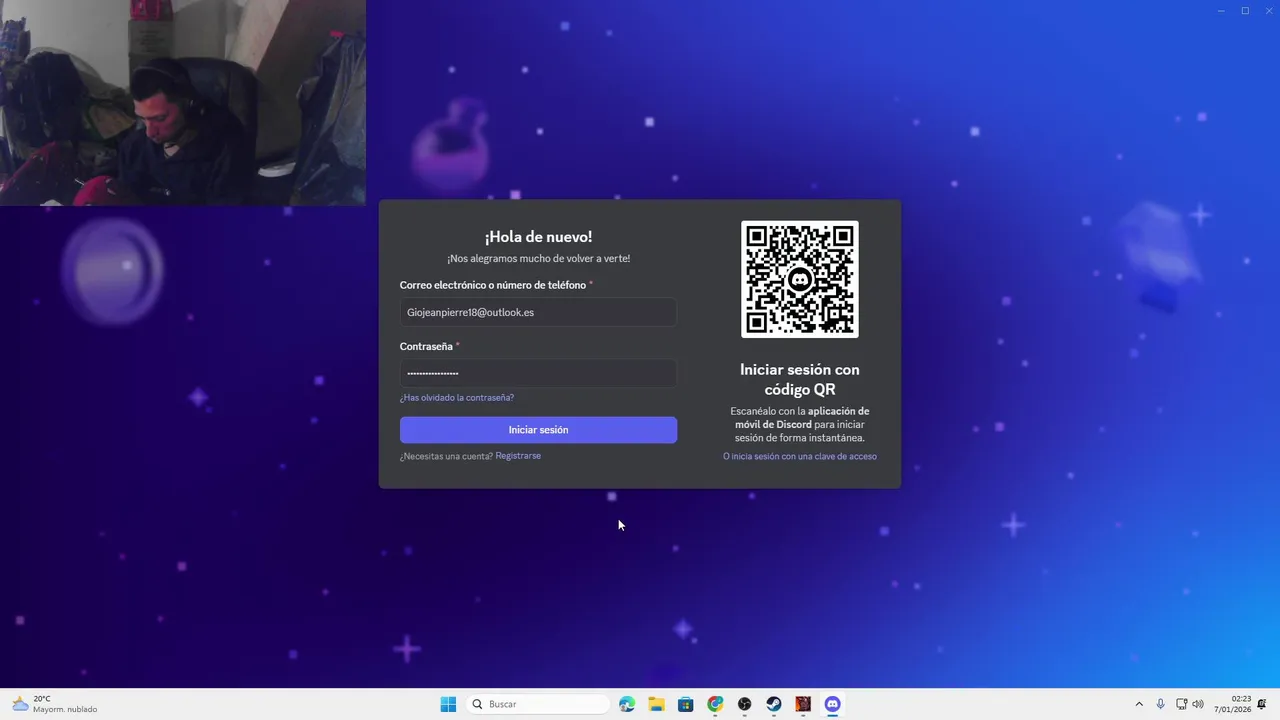This screenshot has height=720, width=1280.
Task: Switch to Google Chrome in the taskbar
Action: coord(715,704)
